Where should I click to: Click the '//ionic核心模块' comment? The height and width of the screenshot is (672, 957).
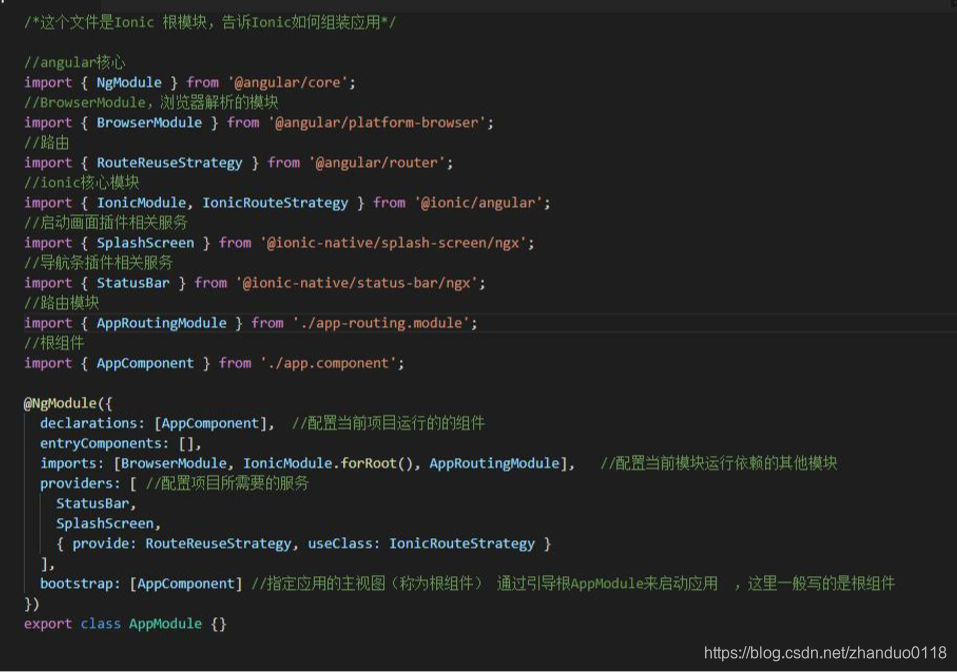click(81, 182)
